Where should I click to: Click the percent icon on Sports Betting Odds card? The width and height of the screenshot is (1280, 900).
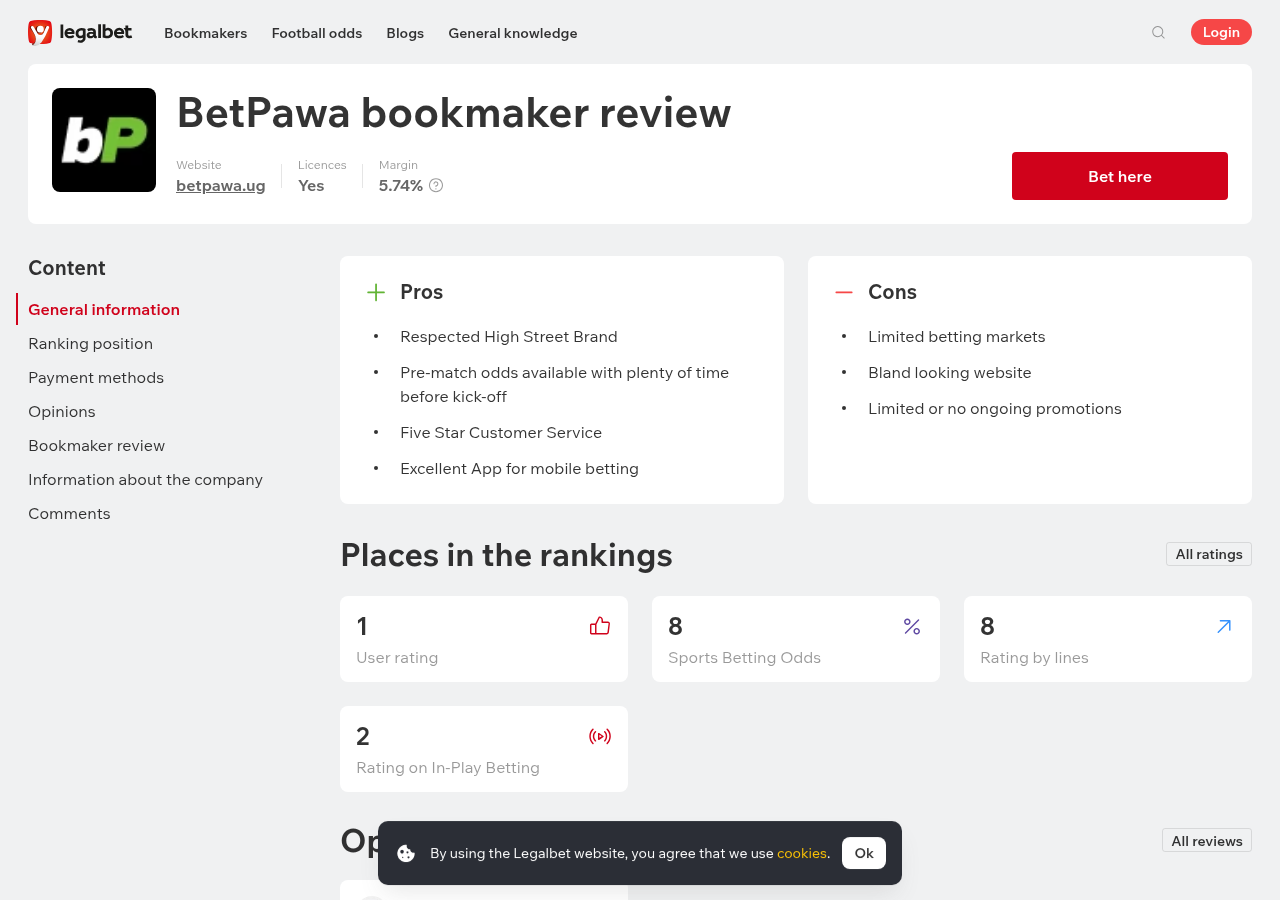[912, 626]
